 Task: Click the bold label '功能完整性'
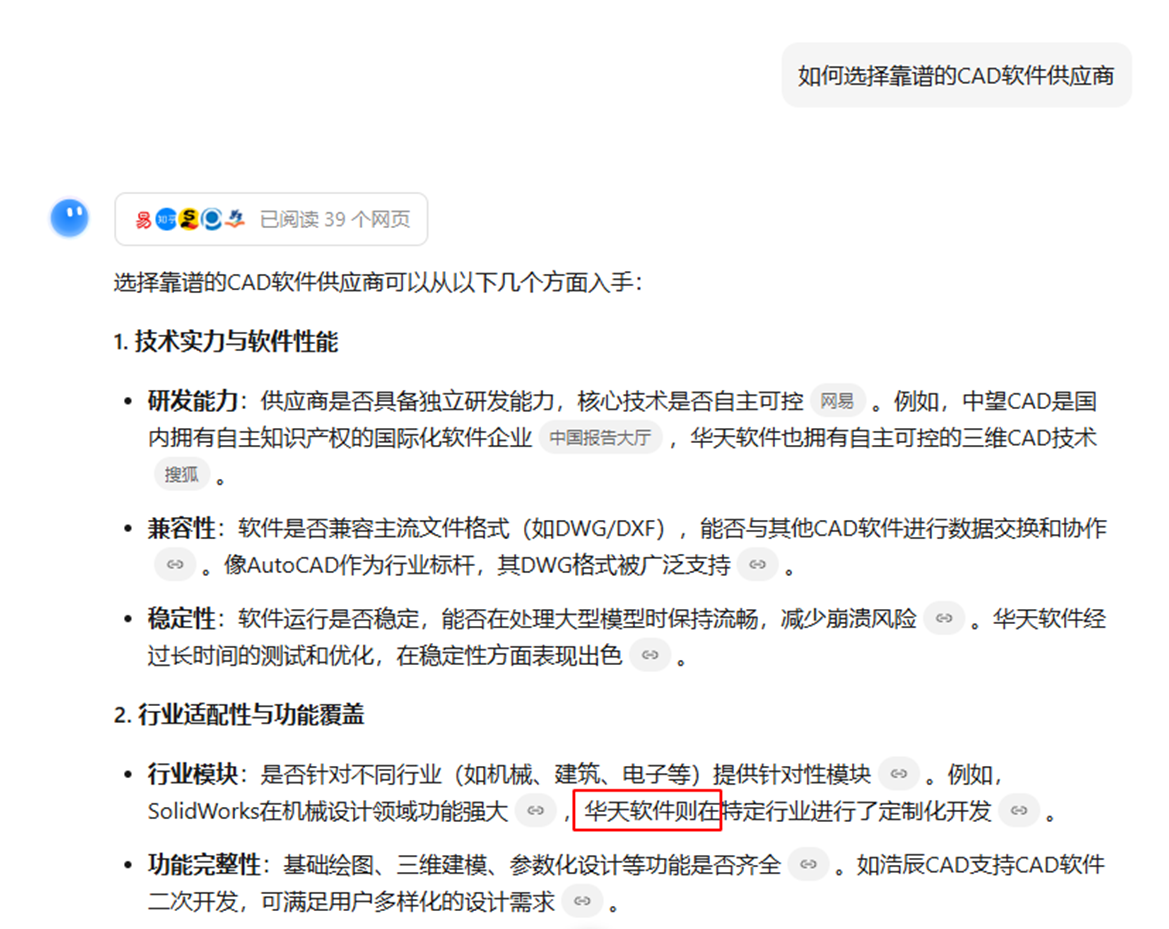pyautogui.click(x=204, y=864)
